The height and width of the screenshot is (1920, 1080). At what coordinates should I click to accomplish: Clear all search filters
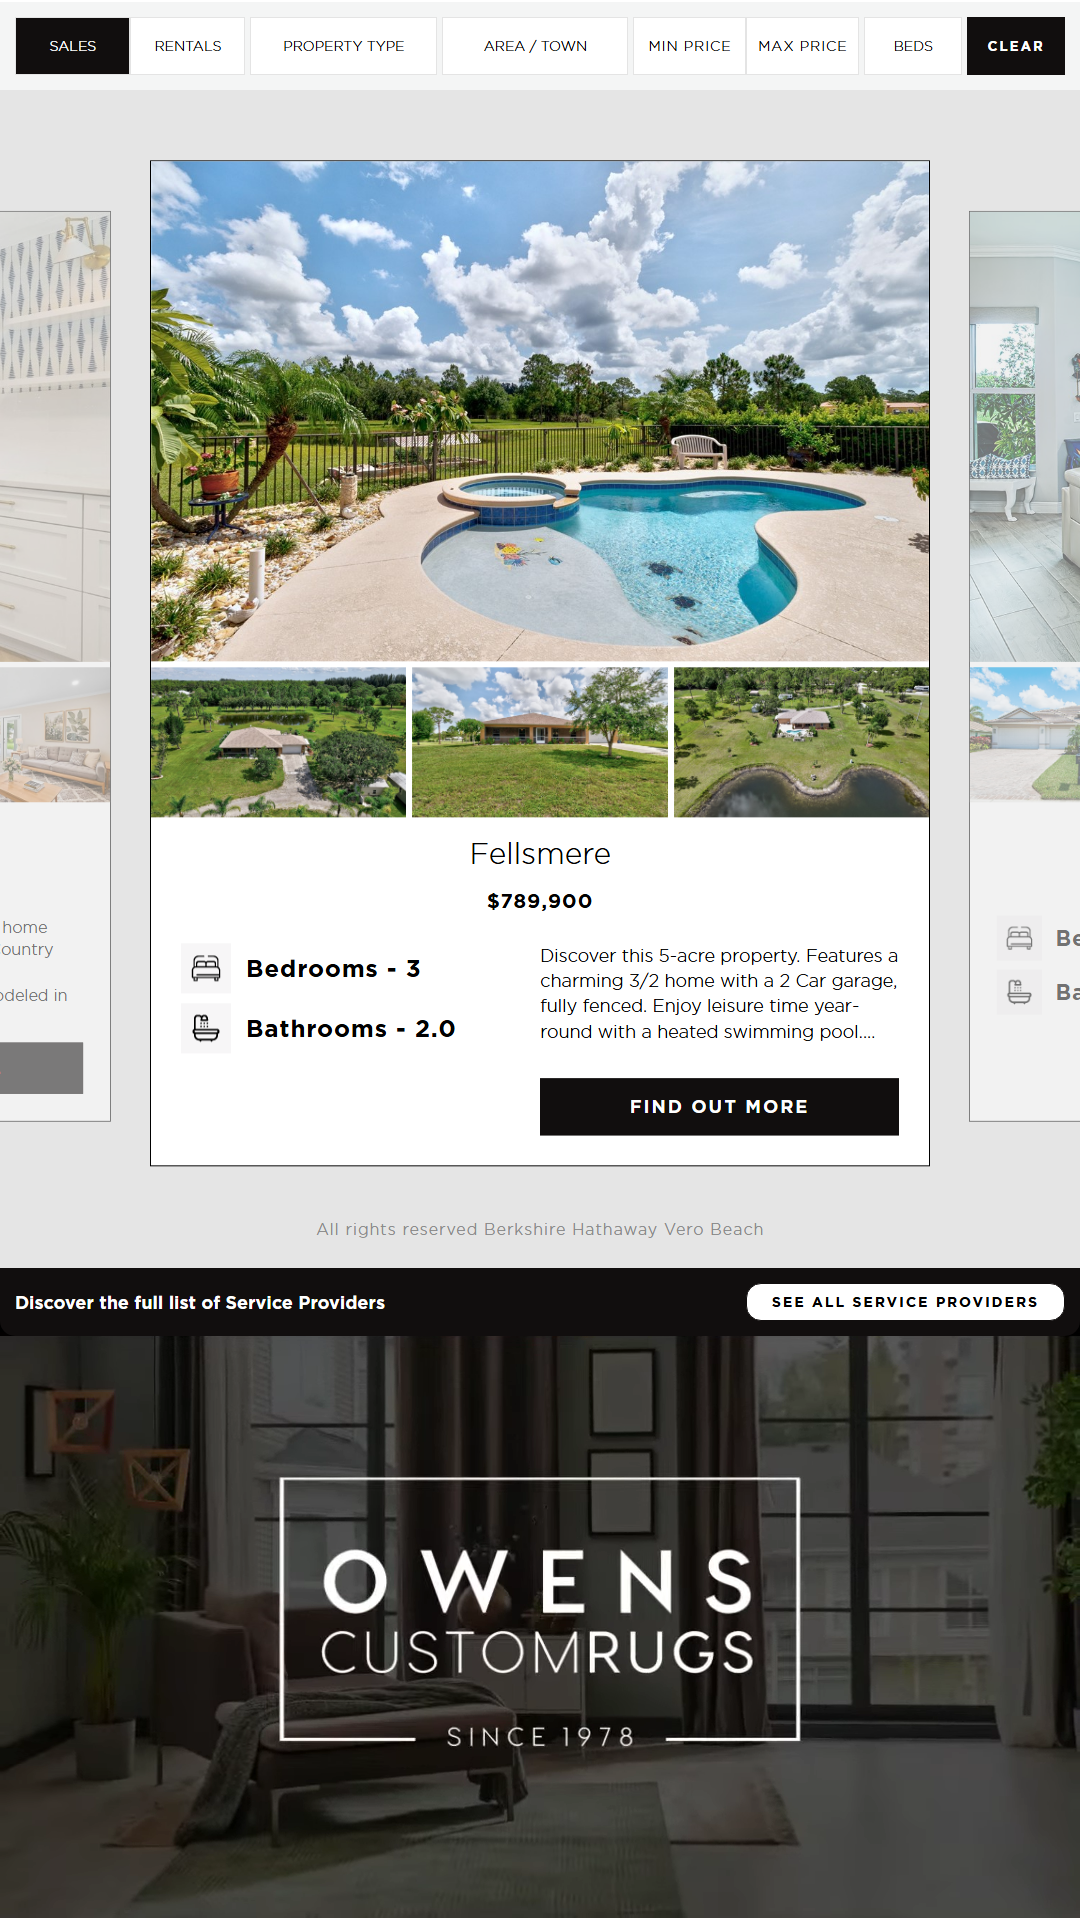pyautogui.click(x=1015, y=46)
